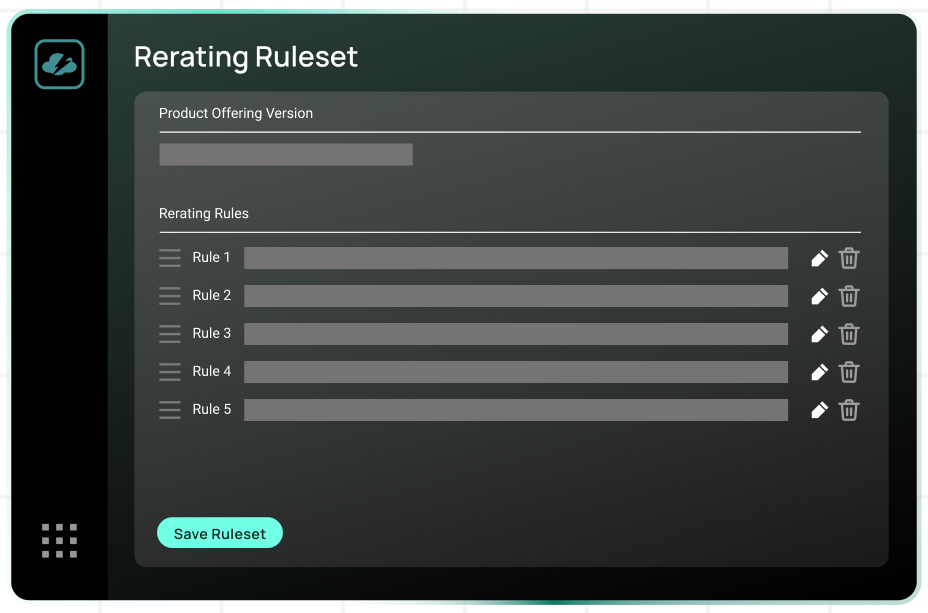Delete Rule 5 using trash icon
928x613 pixels.
849,410
